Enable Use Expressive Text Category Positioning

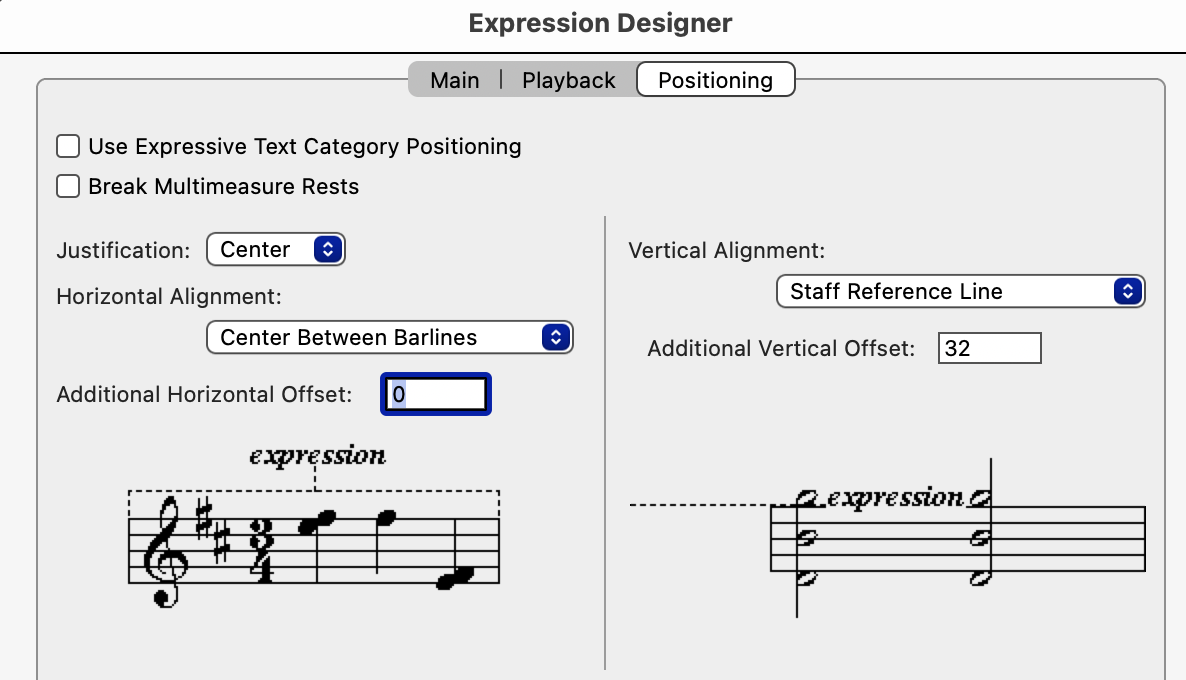(x=68, y=147)
